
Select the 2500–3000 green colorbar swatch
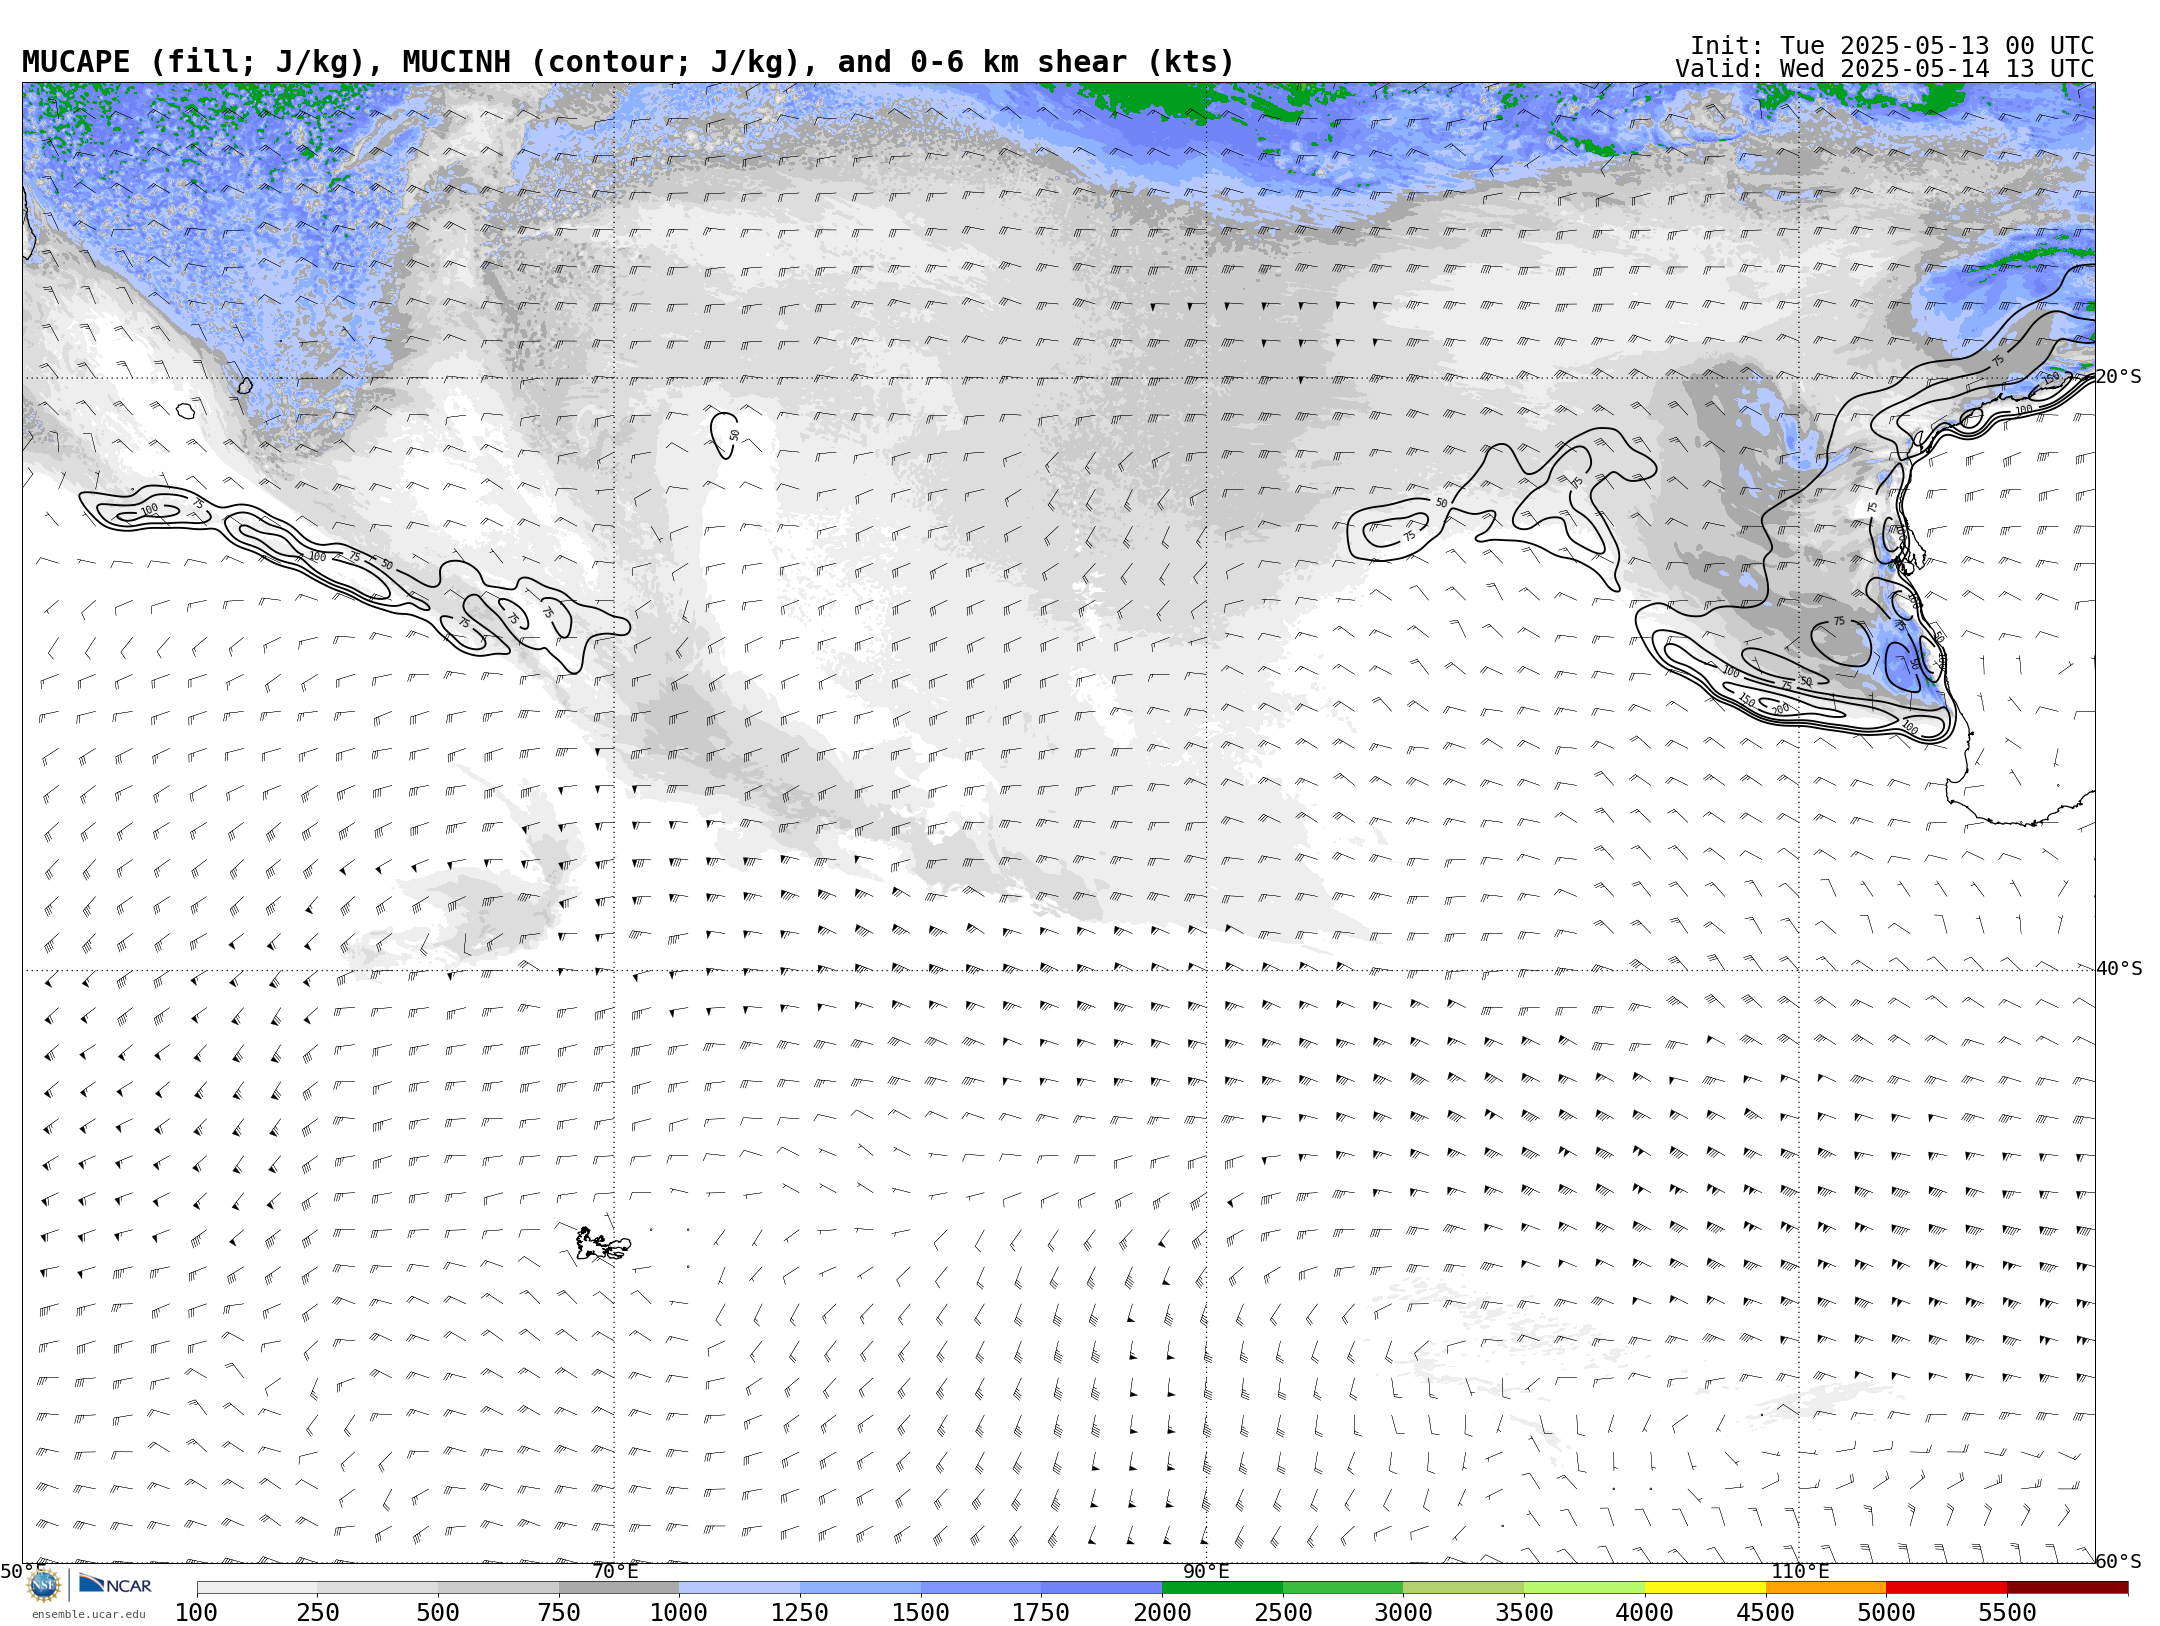tap(1343, 1588)
